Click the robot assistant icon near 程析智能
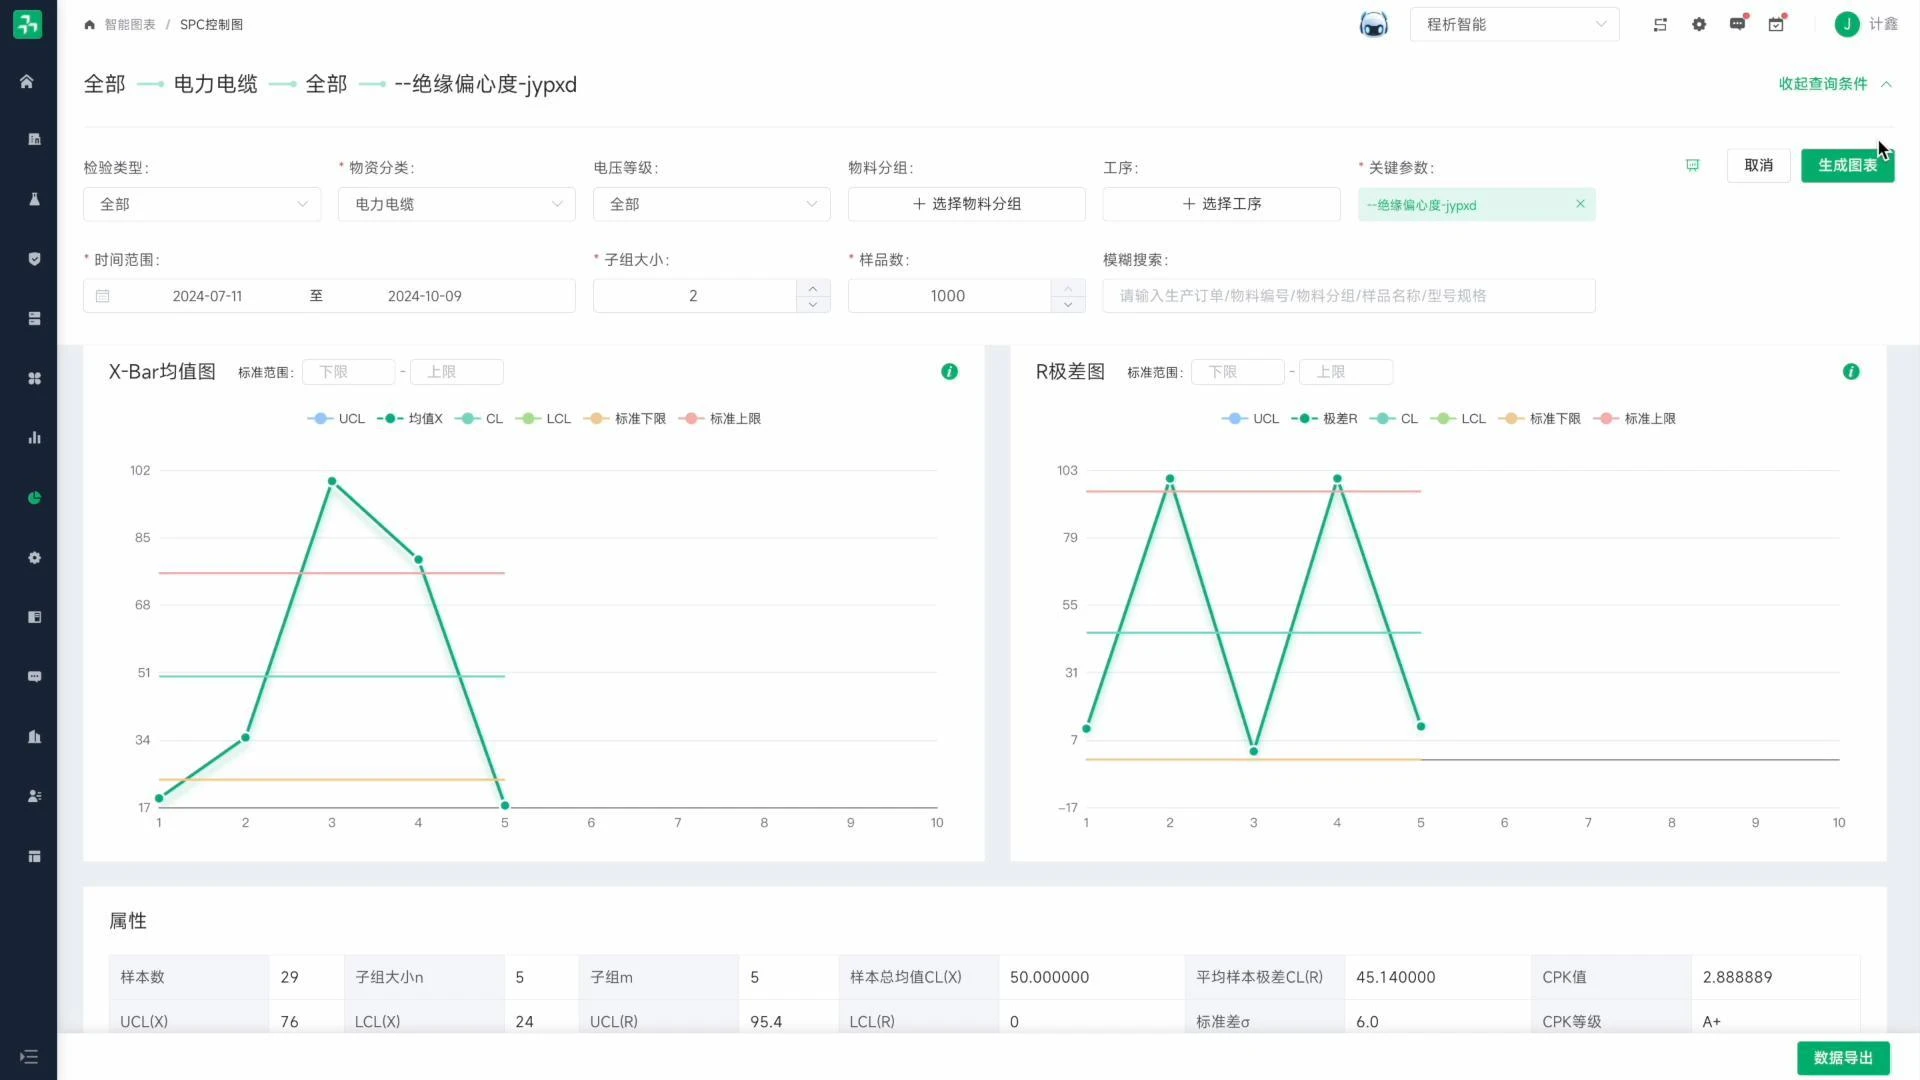The image size is (1920, 1080). coord(1374,24)
